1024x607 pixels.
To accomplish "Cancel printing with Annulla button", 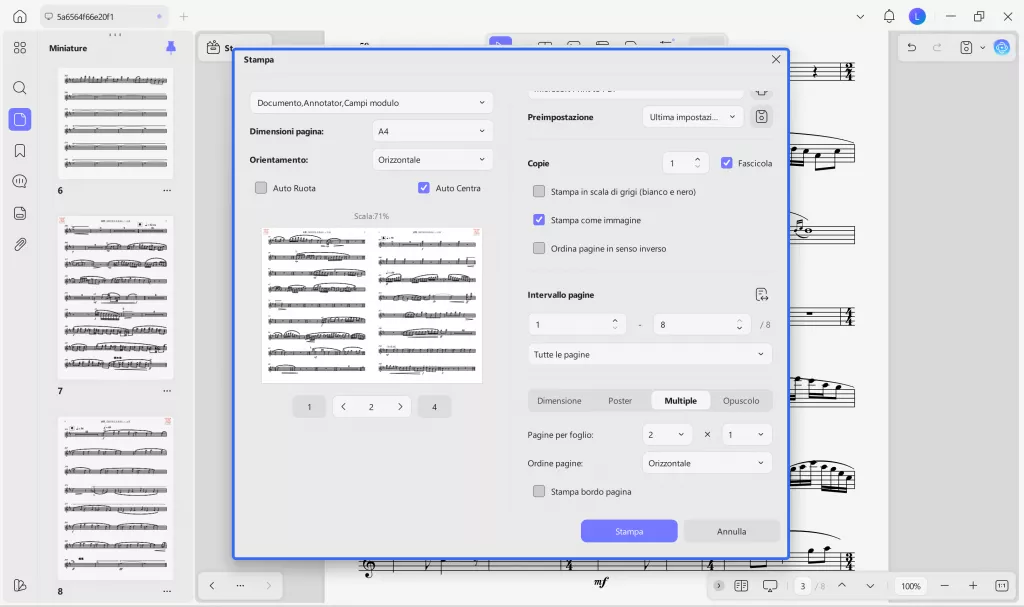I will pyautogui.click(x=732, y=531).
